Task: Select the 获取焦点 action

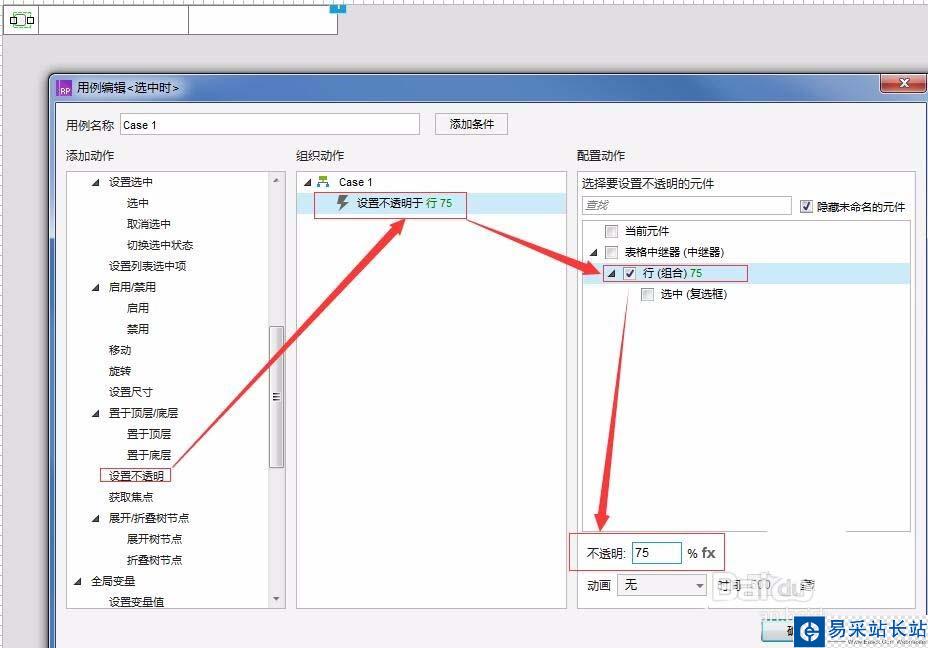Action: coord(131,497)
